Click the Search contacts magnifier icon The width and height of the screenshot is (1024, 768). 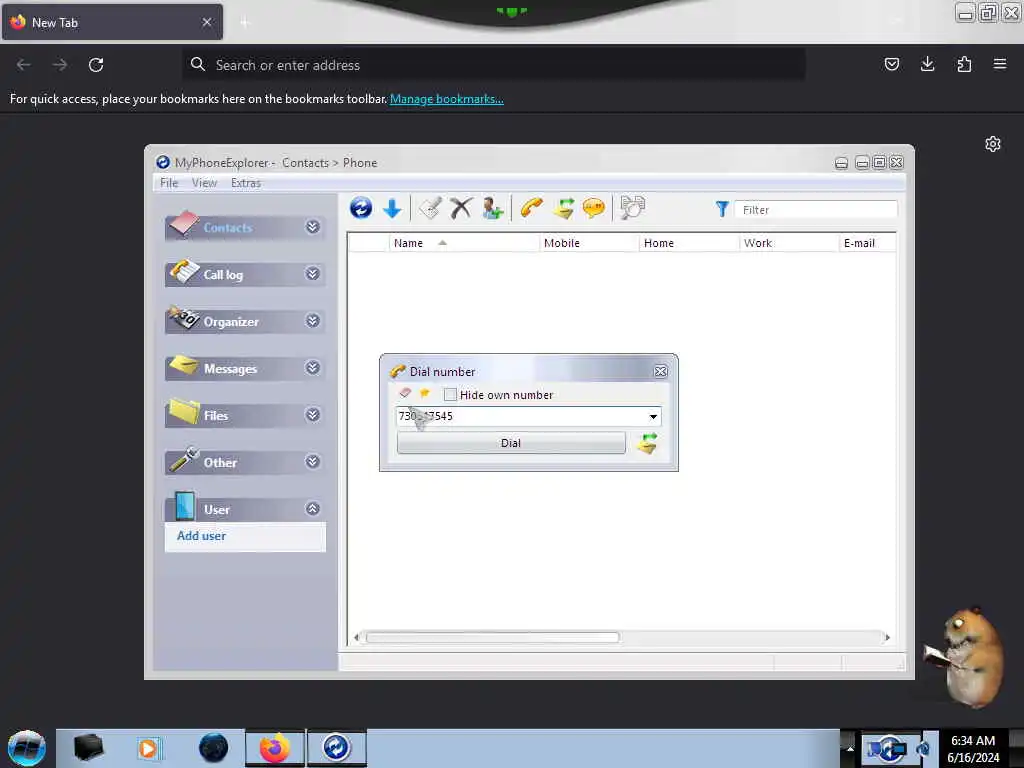632,208
